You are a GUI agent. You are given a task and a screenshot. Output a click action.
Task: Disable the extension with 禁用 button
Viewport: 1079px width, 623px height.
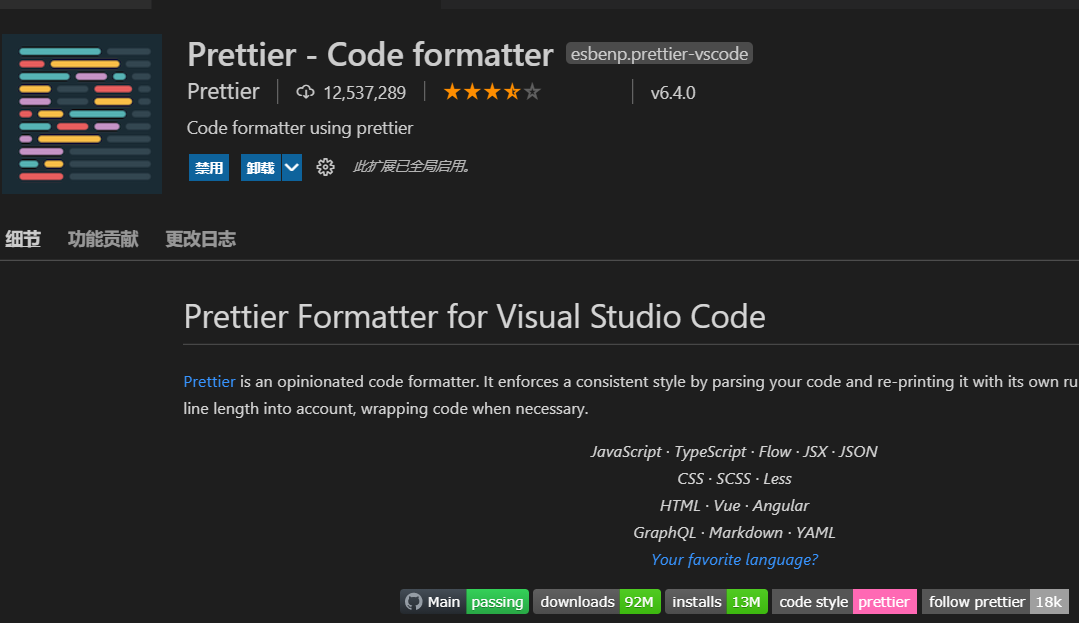point(209,167)
